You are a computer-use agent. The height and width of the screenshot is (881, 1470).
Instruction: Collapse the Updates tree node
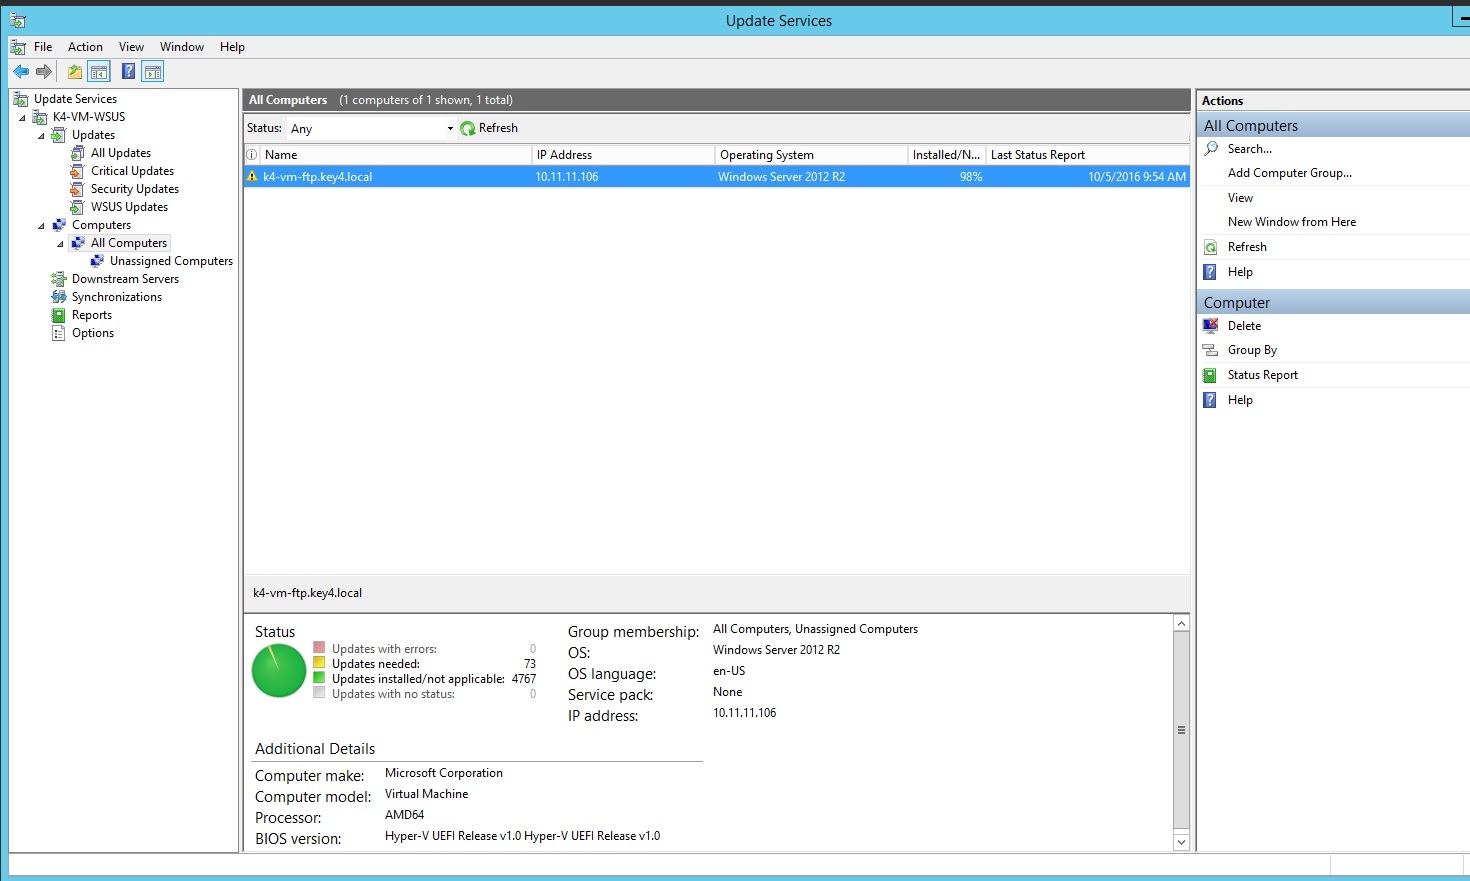42,136
